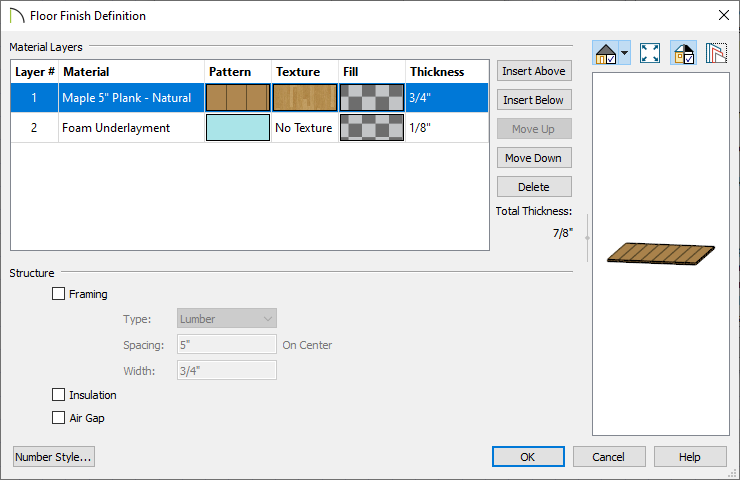Viewport: 740px width, 480px height.
Task: Click the No Texture cell
Action: coord(304,127)
